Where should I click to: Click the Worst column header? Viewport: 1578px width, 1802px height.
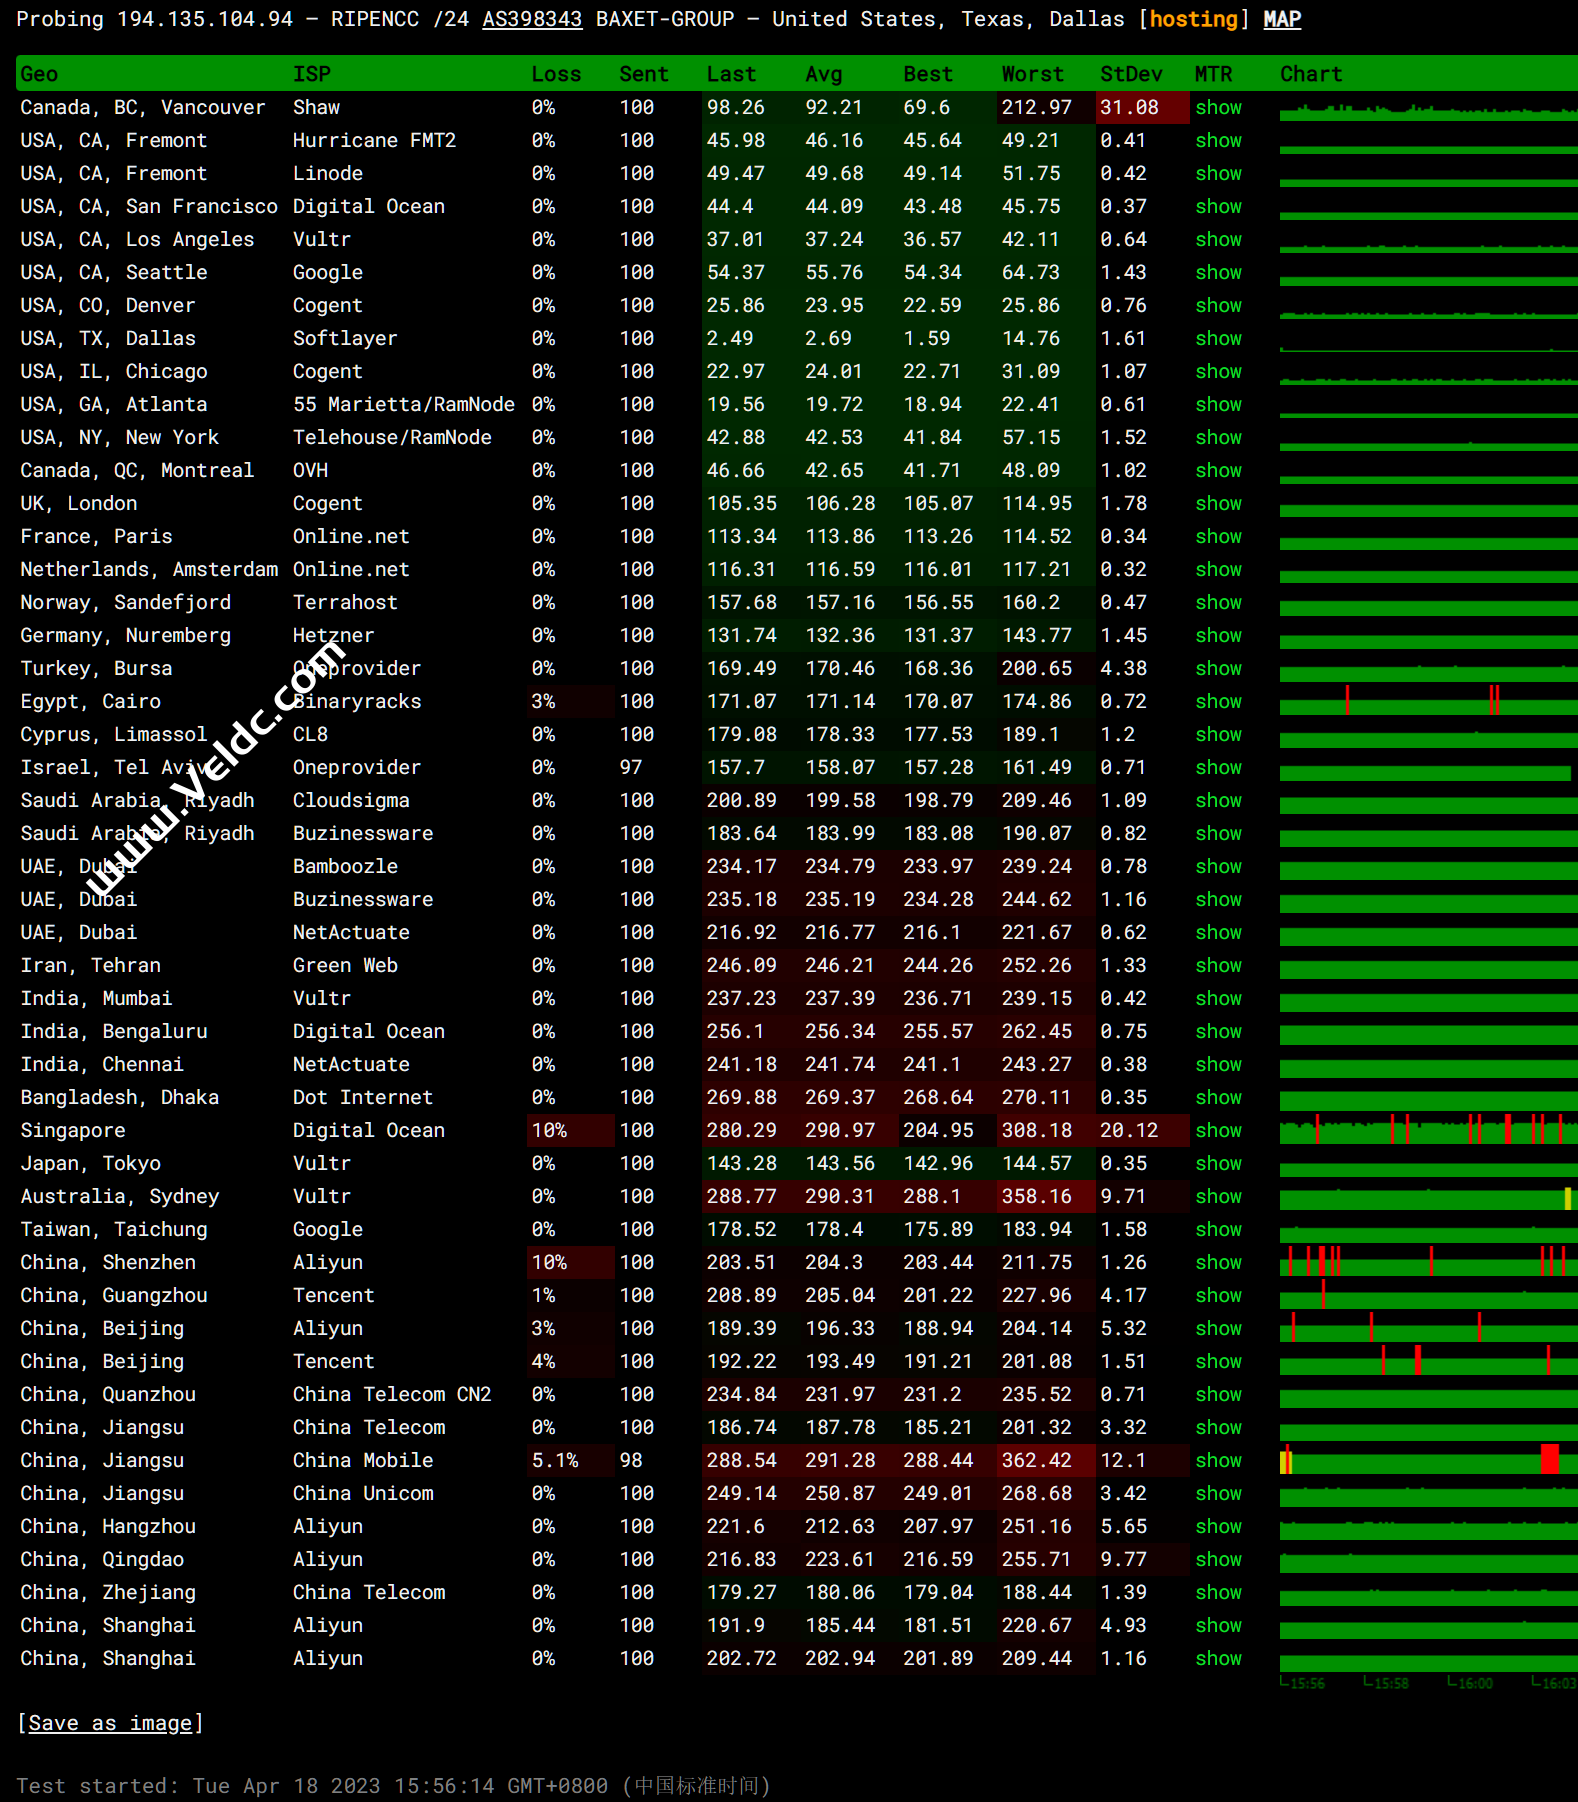[1033, 74]
